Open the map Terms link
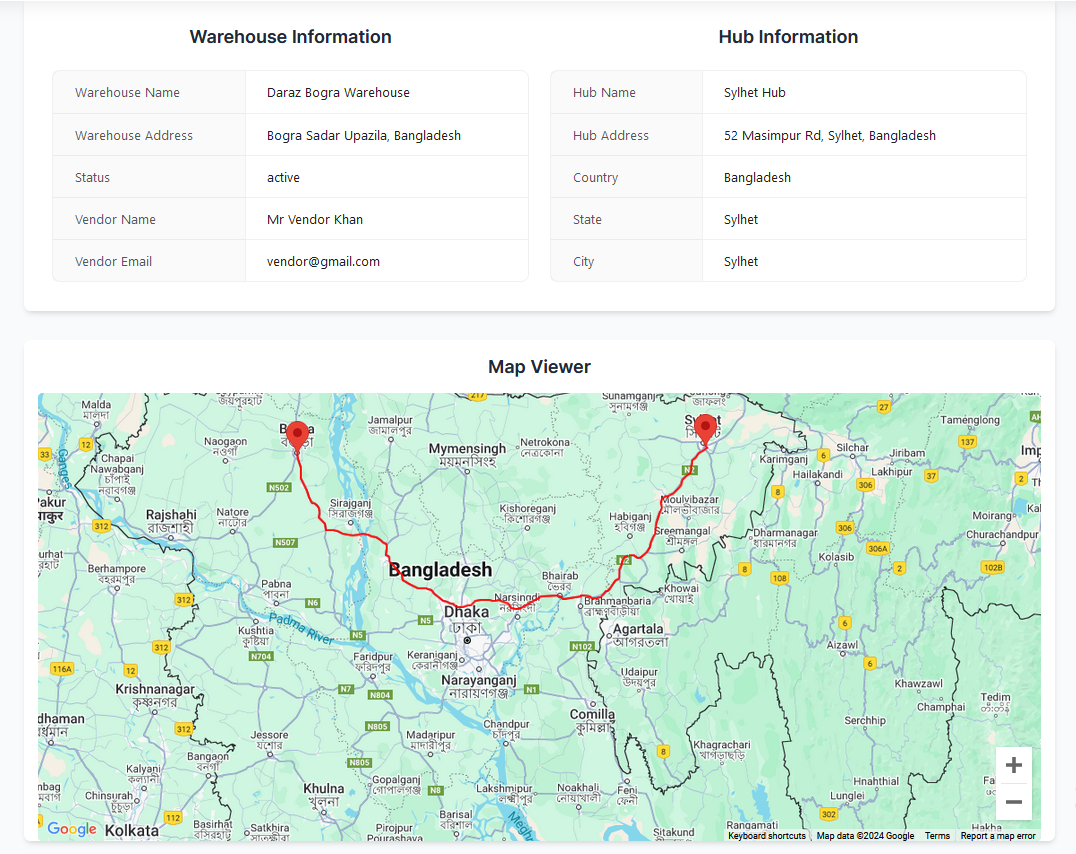Screen dimensions: 1076x854 tap(937, 836)
